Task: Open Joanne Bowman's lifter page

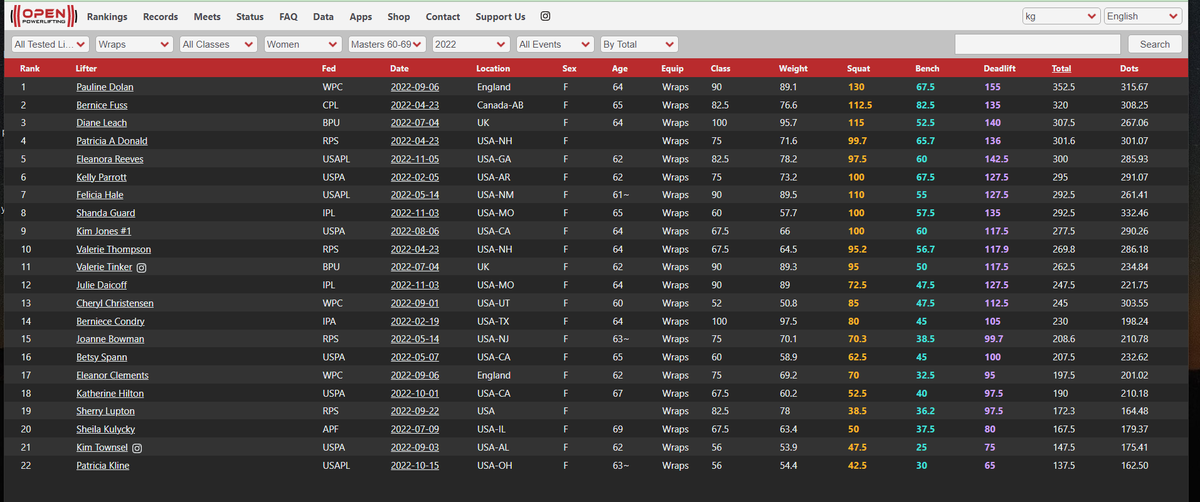Action: [109, 339]
